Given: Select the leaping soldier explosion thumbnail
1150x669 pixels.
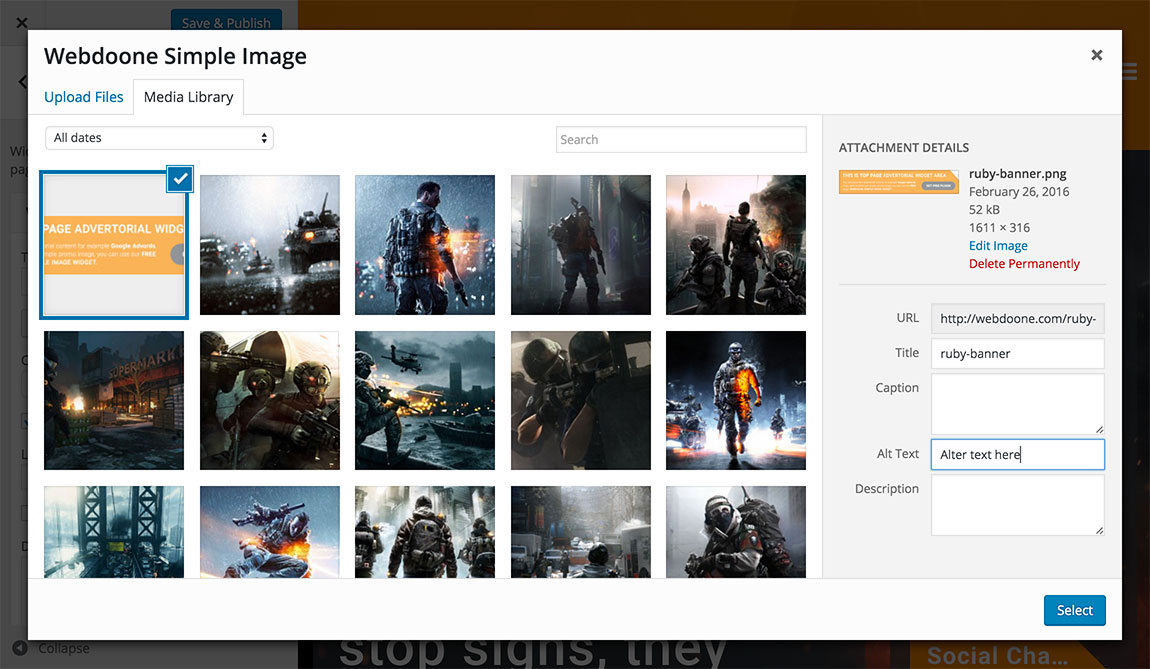Looking at the screenshot, I should (x=270, y=532).
